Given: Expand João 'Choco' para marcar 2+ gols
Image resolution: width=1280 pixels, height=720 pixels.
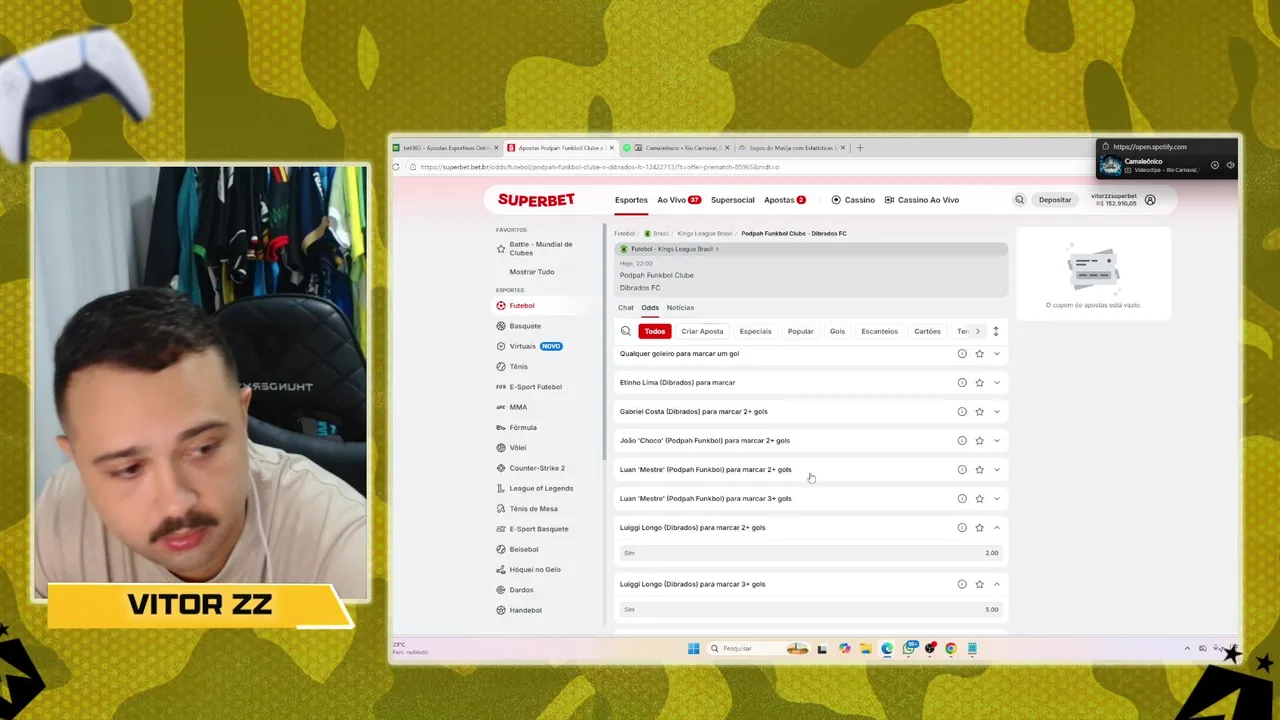Looking at the screenshot, I should [x=996, y=441].
